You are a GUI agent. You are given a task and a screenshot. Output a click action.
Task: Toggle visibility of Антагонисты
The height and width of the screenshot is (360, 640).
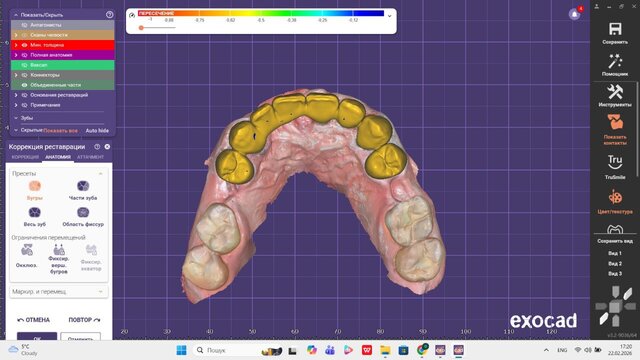24,25
